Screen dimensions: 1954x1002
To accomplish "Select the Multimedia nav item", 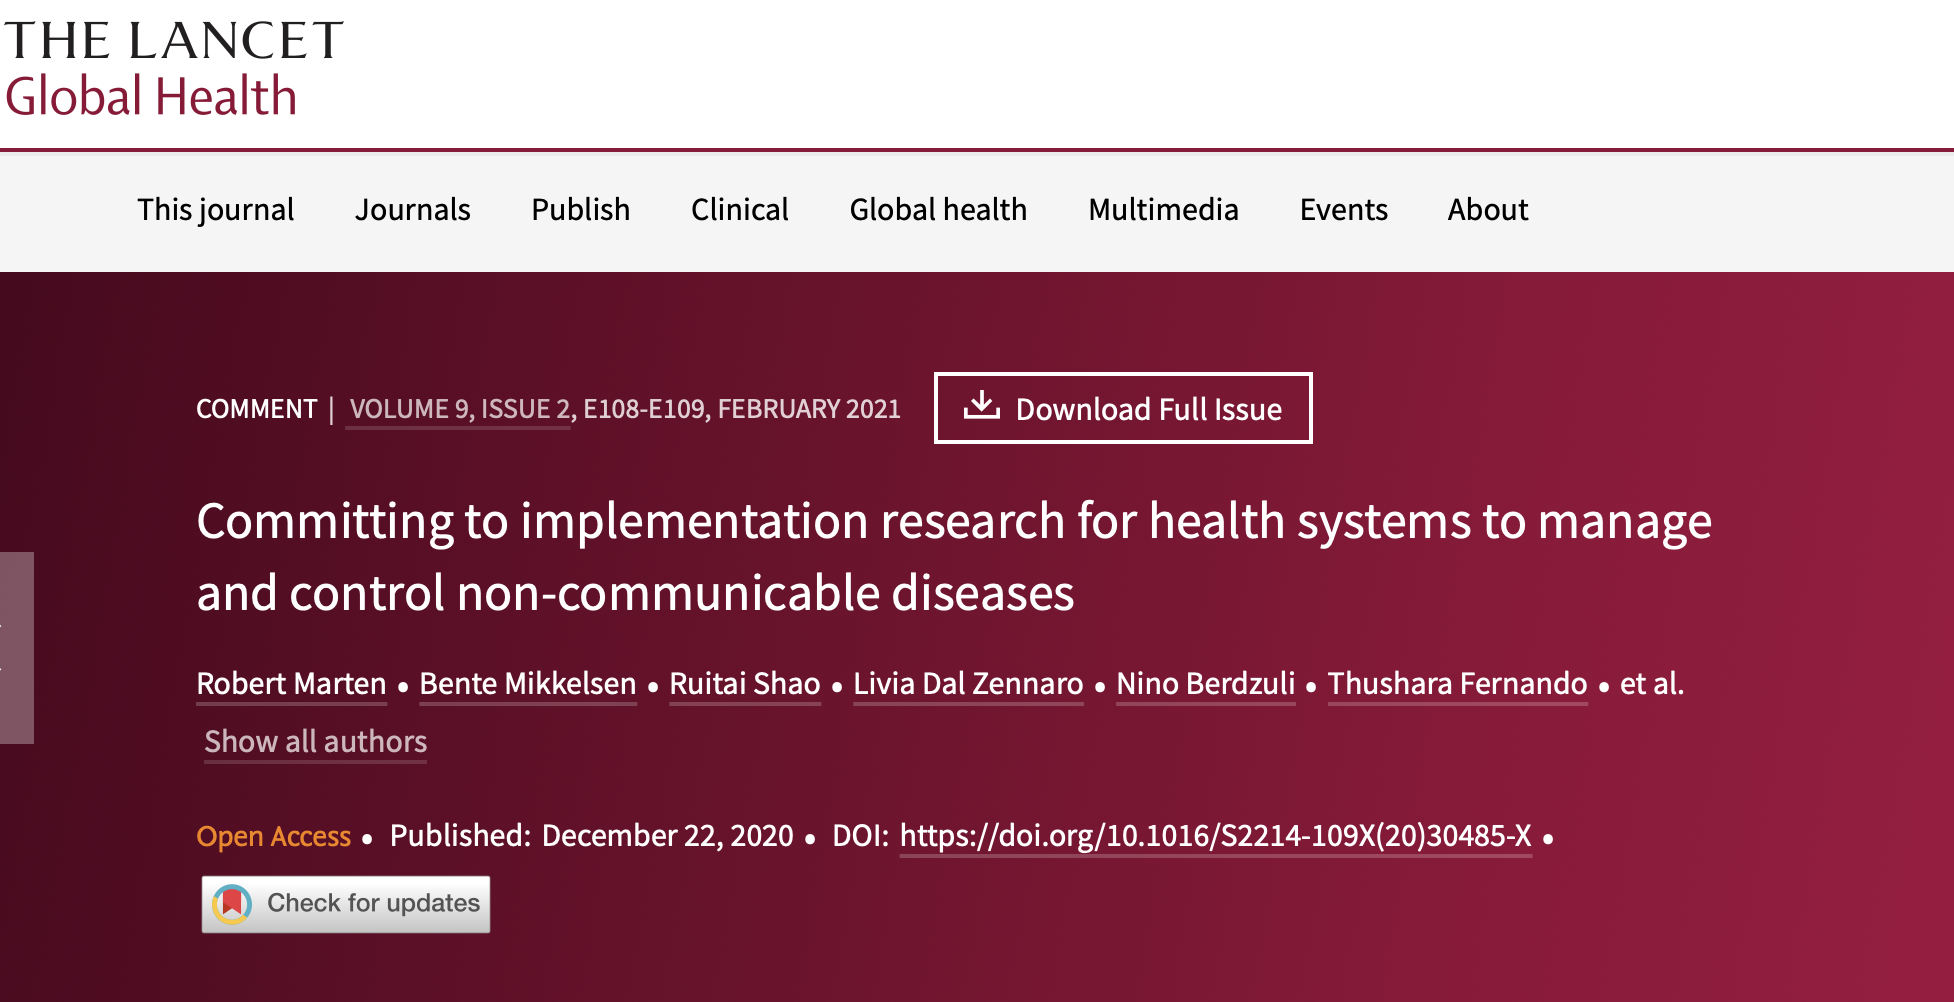I will [1162, 210].
